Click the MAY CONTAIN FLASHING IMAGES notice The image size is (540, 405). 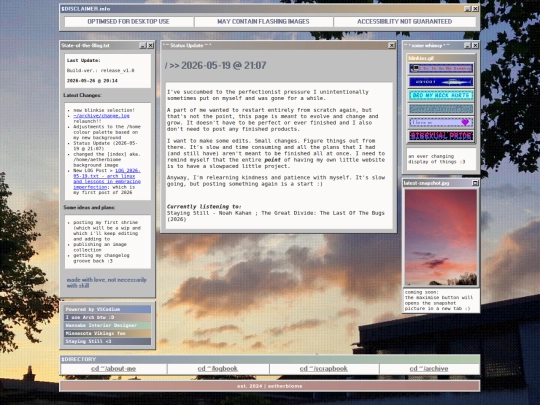click(263, 21)
